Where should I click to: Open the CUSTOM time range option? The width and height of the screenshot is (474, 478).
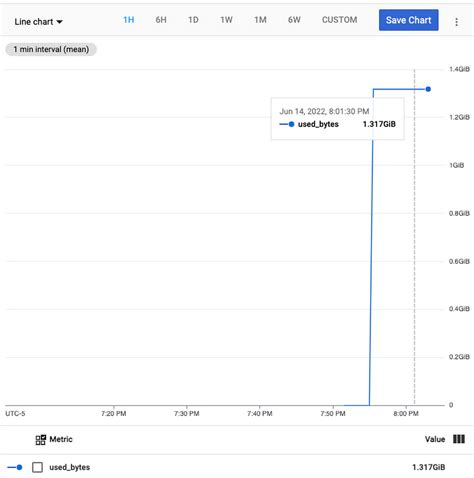coord(339,20)
